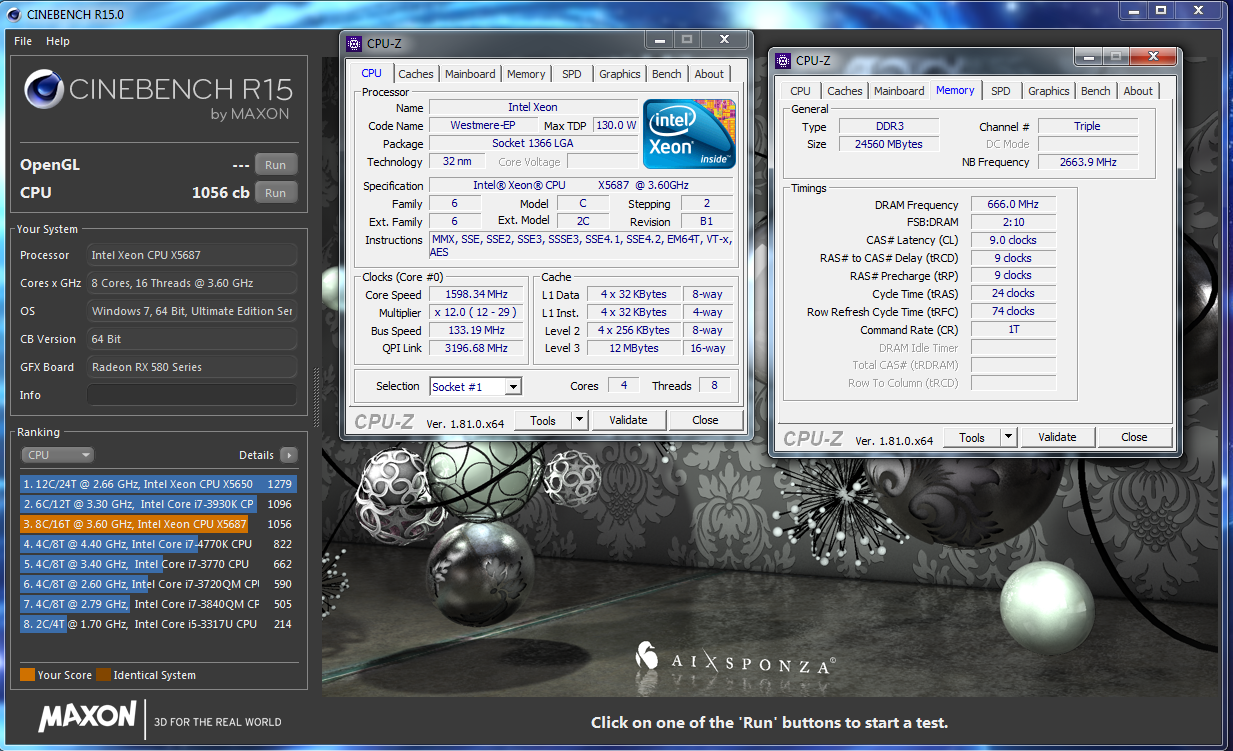Click Tools button in CPU-Z Memory window
This screenshot has width=1233, height=751.
(x=972, y=437)
